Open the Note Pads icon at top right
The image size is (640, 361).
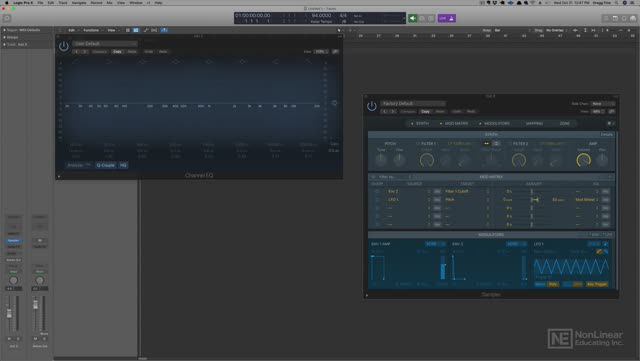pos(615,18)
